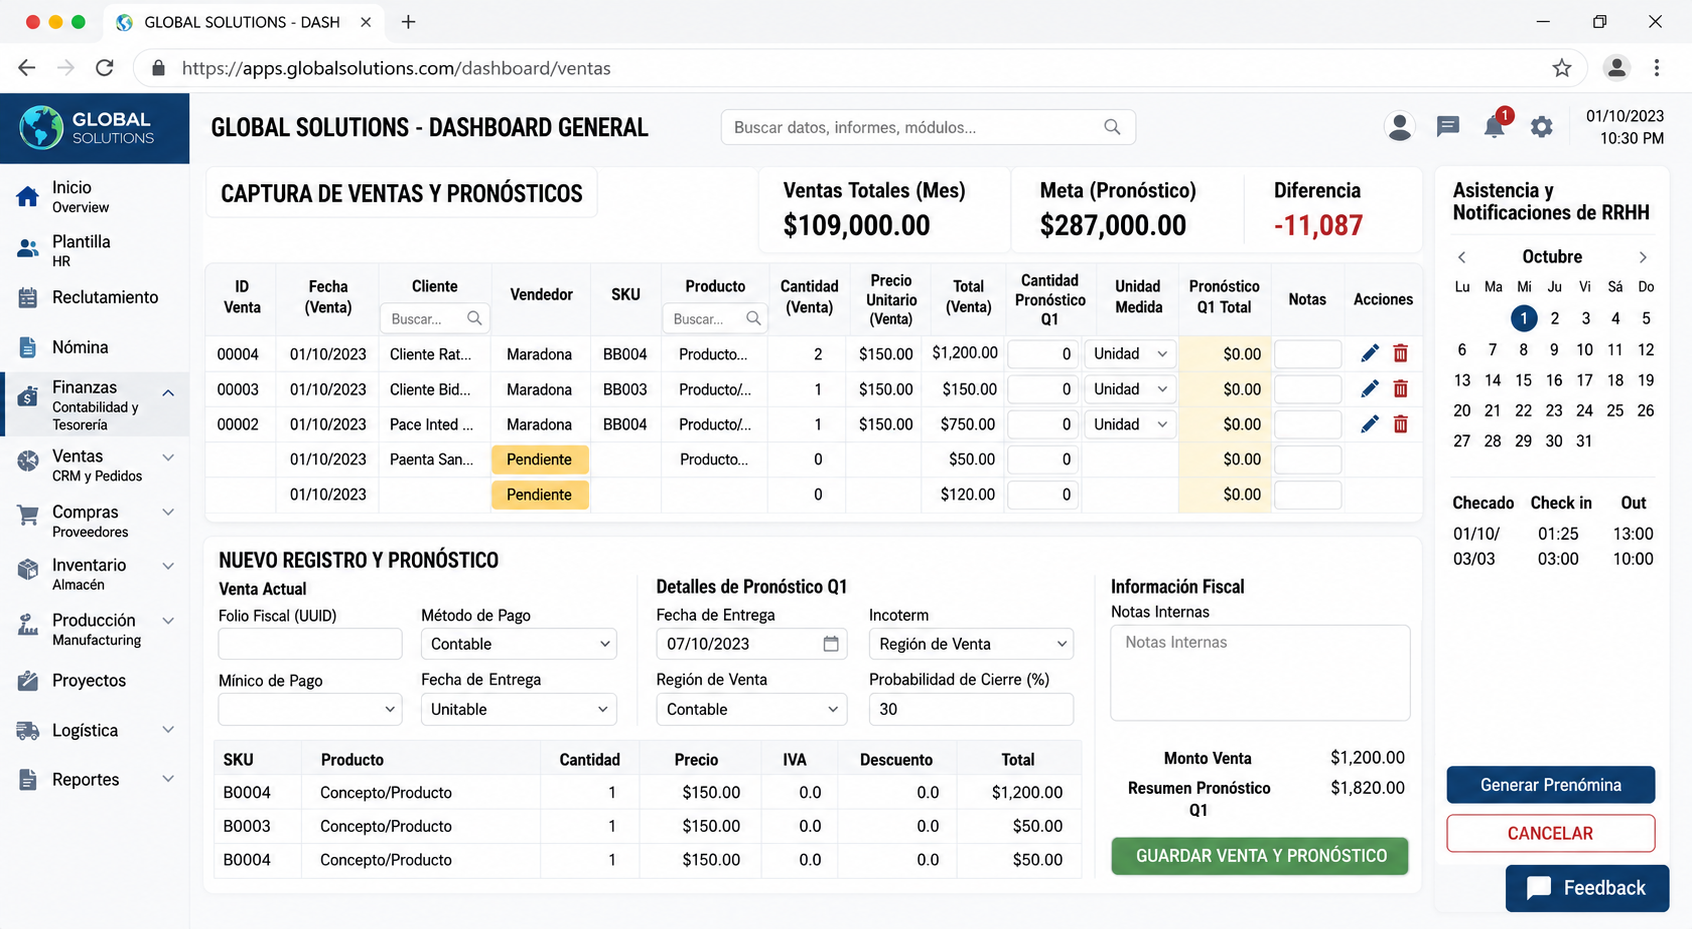Image resolution: width=1692 pixels, height=929 pixels.
Task: Open settings gear in dashboard header
Action: tap(1541, 127)
